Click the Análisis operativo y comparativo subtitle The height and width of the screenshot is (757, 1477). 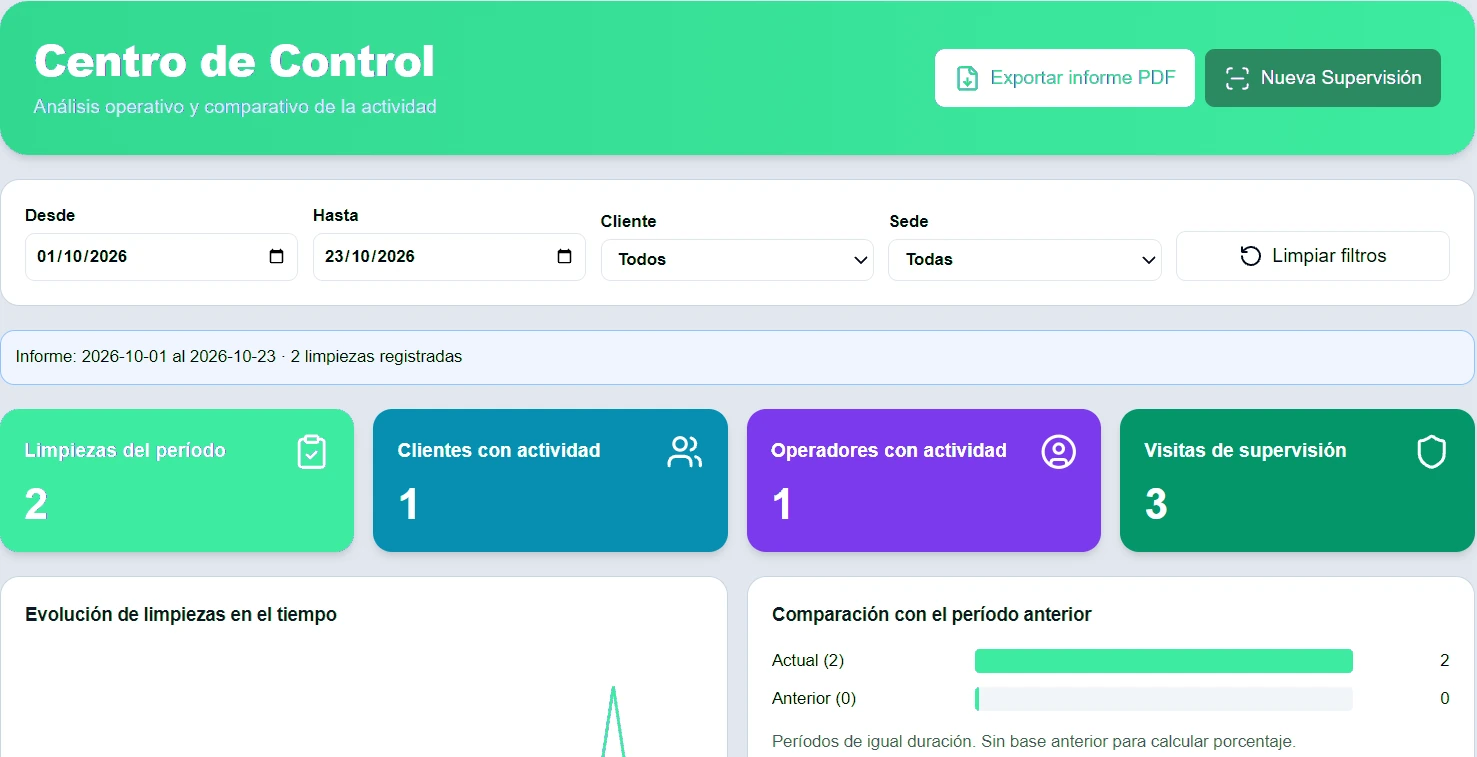click(x=235, y=107)
